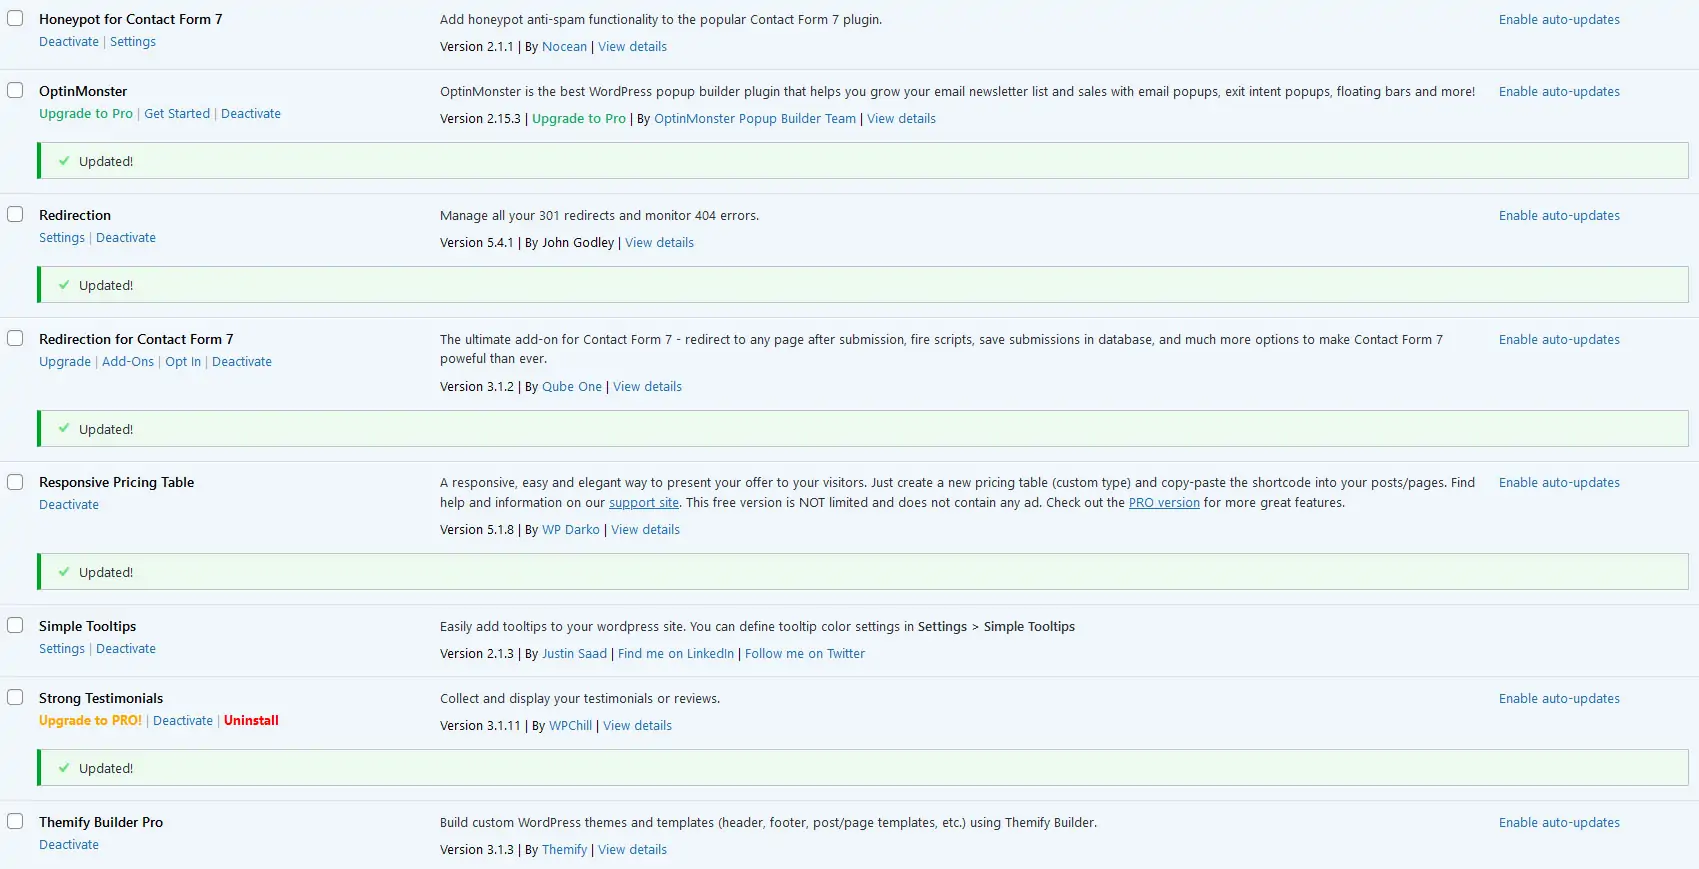1699x869 pixels.
Task: Click Opt In link for Redirection for CF7
Action: (x=183, y=362)
